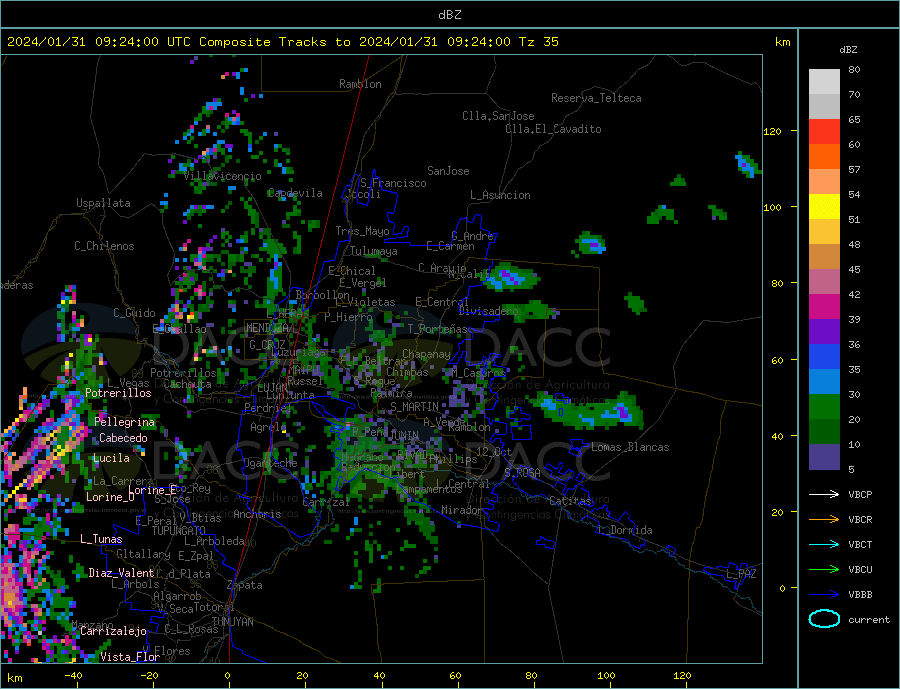Click the Anchoris label
The image size is (900, 689).
pyautogui.click(x=257, y=514)
